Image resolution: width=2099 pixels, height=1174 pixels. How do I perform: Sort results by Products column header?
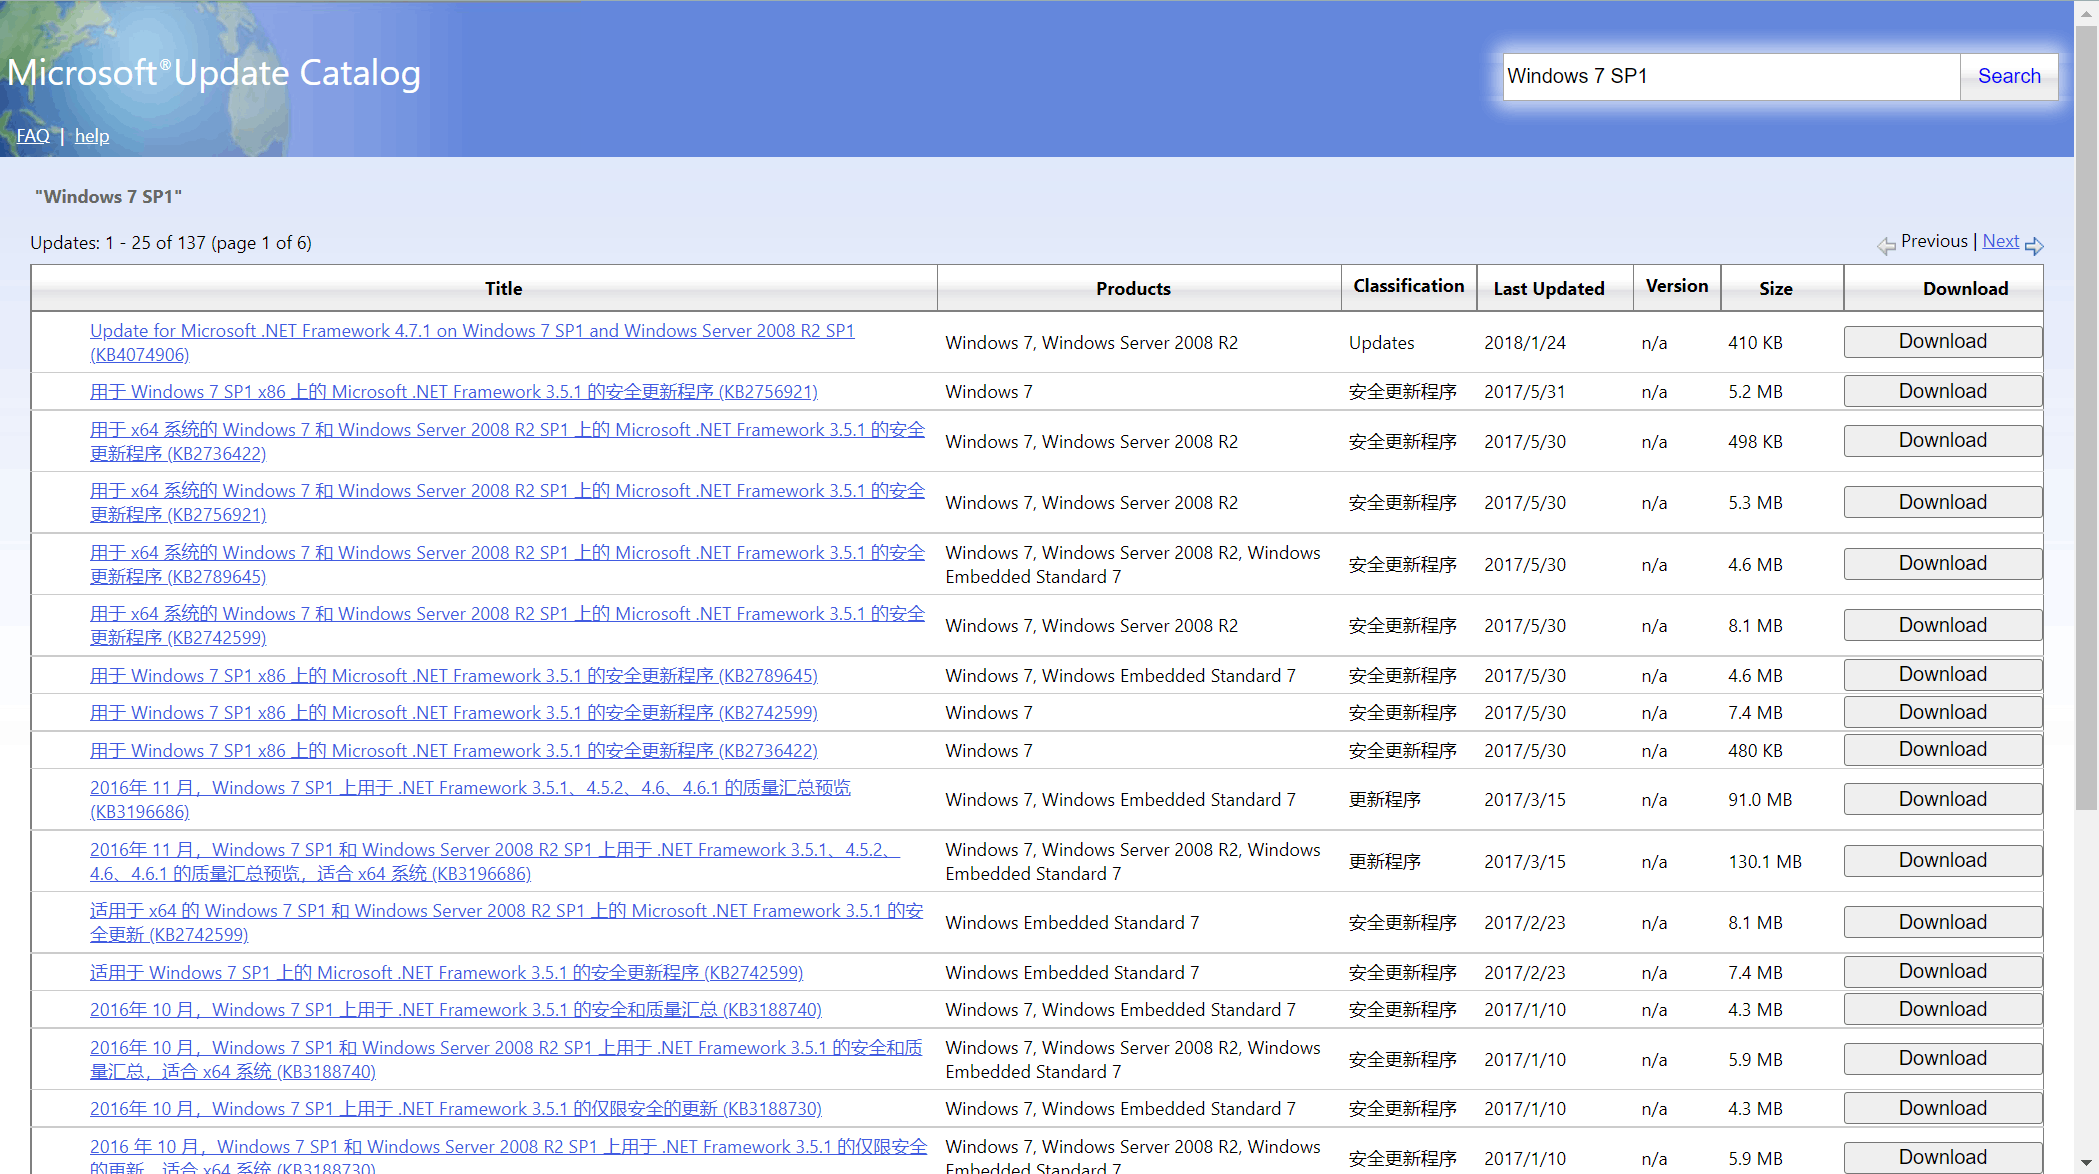click(x=1133, y=288)
